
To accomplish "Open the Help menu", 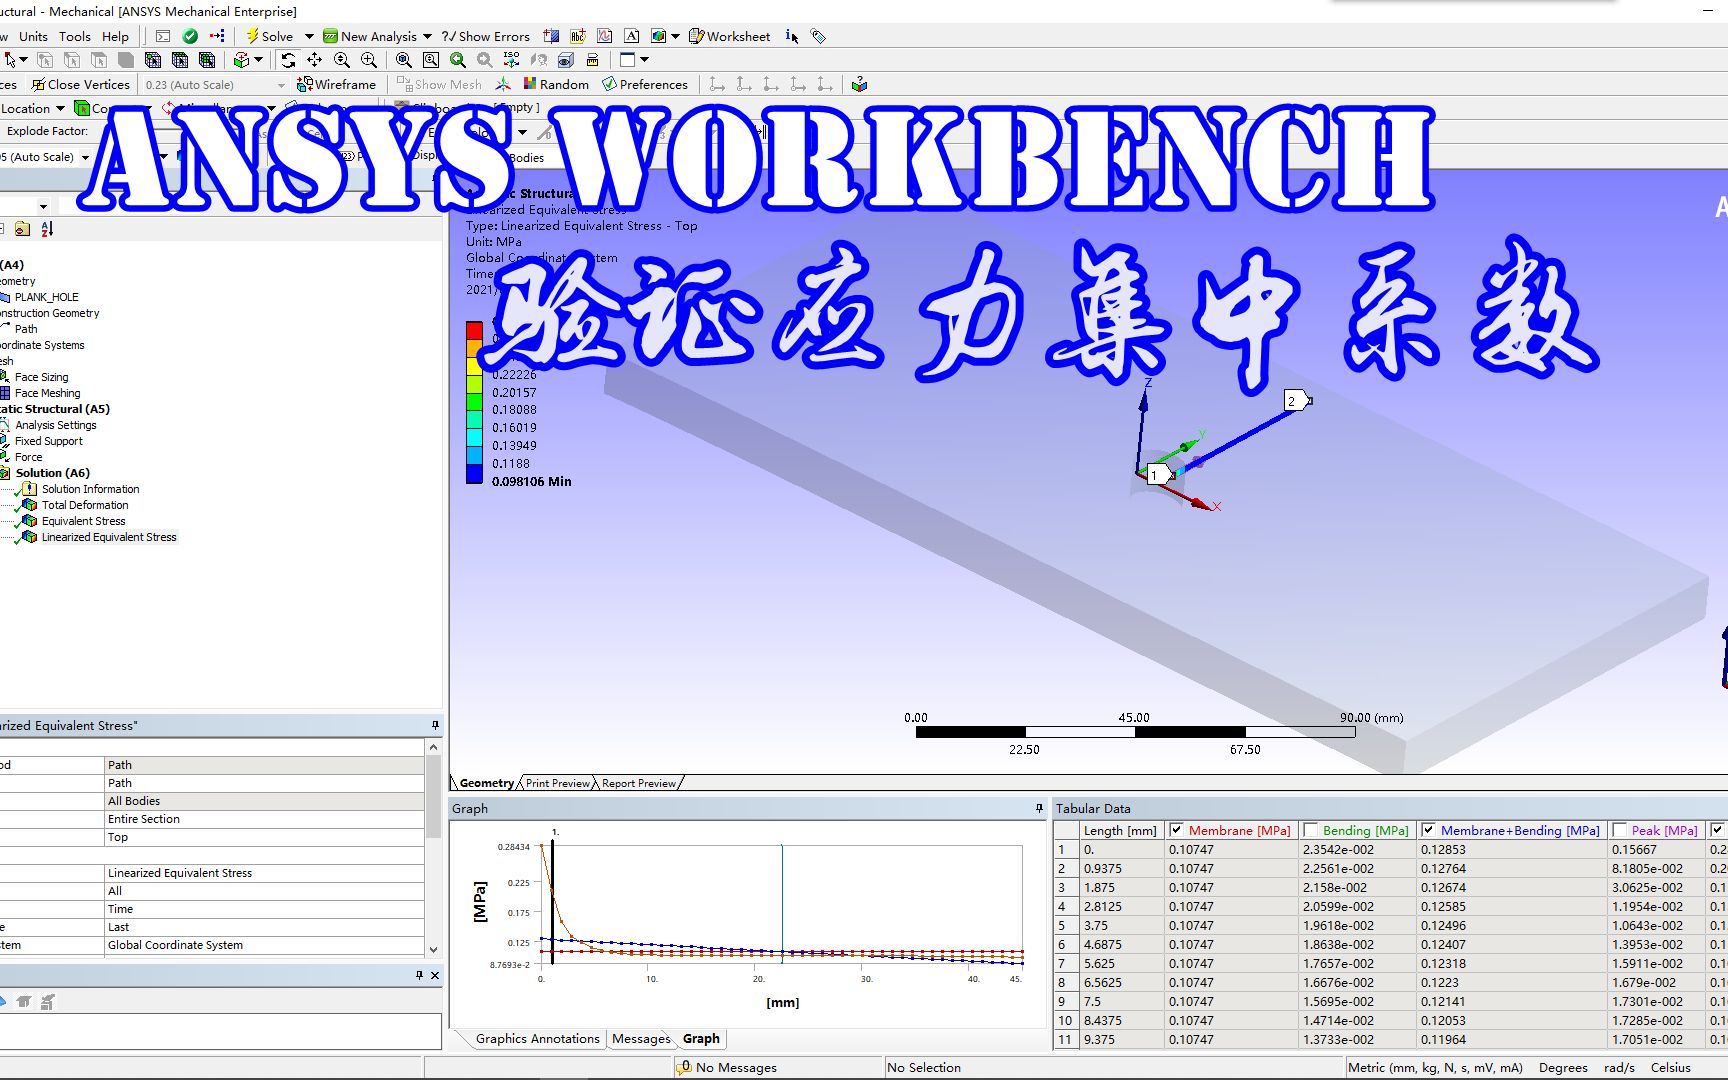I will pyautogui.click(x=115, y=36).
